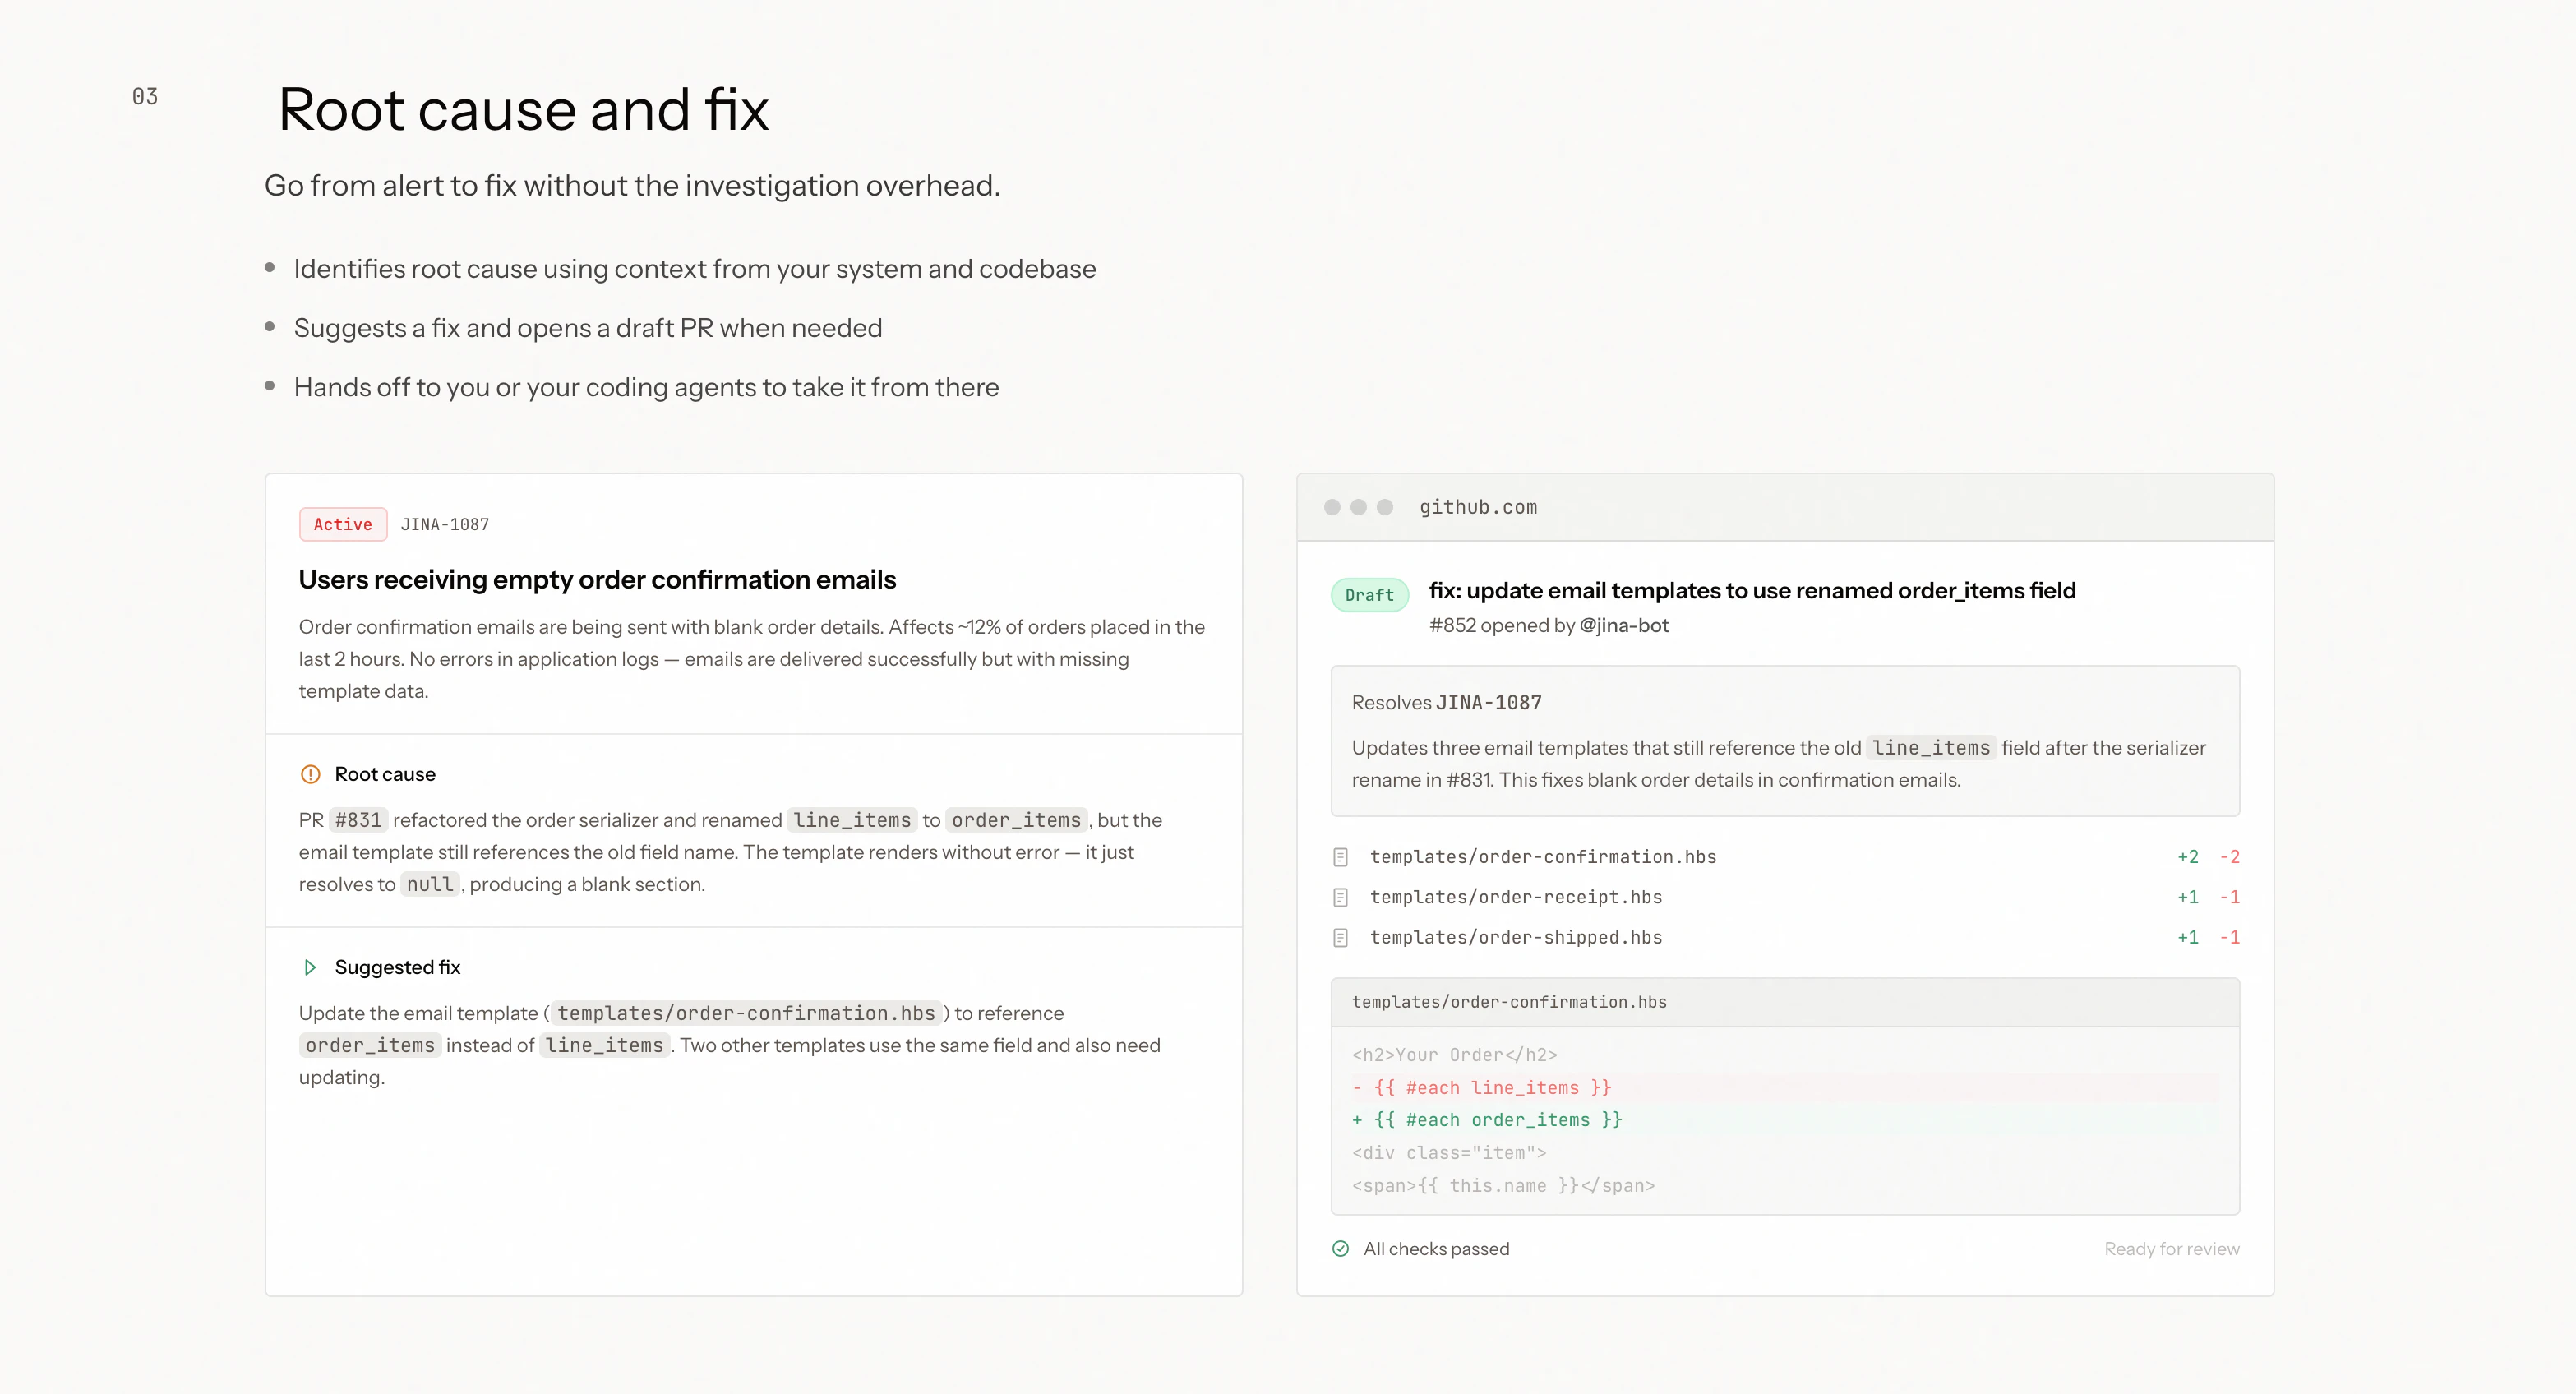
Task: Click the Ready for review text
Action: click(x=2171, y=1248)
